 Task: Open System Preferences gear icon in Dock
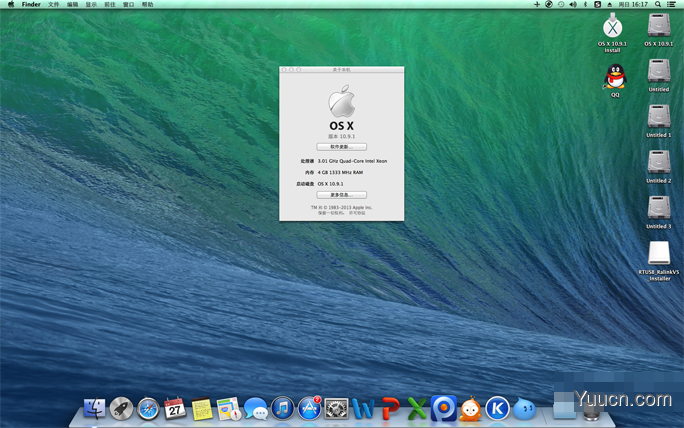pos(336,409)
